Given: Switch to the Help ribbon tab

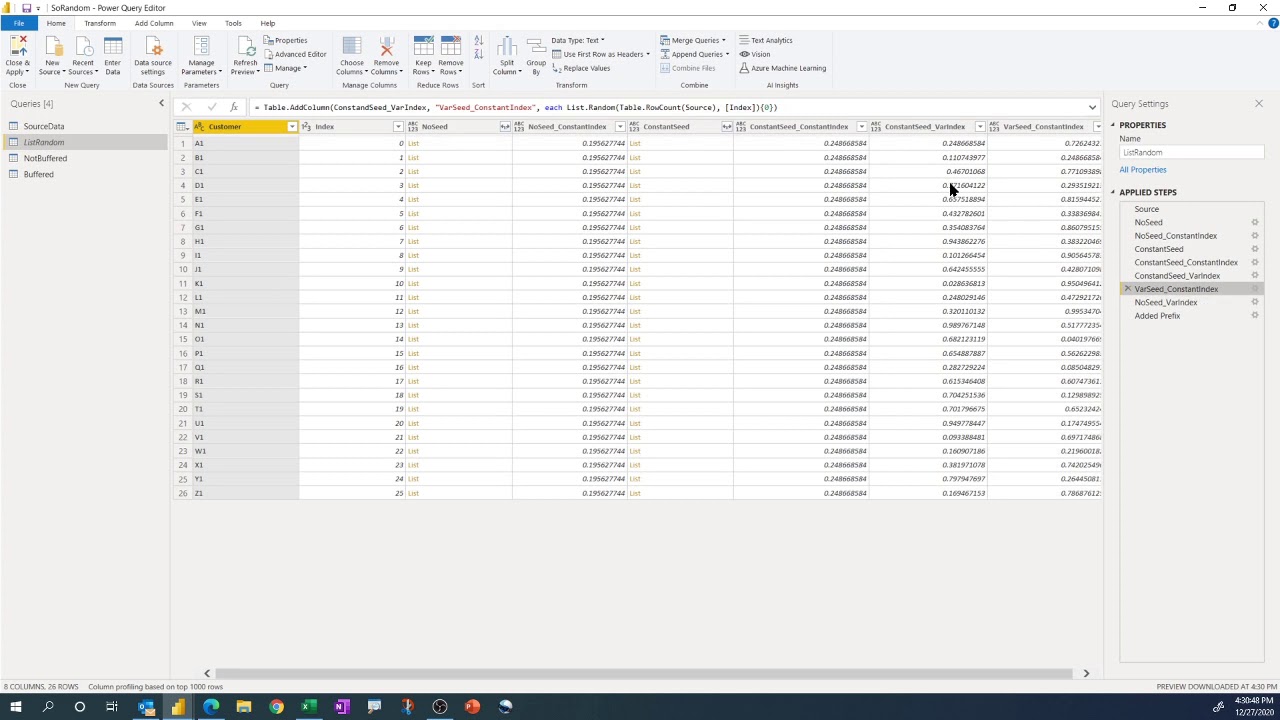Looking at the screenshot, I should tap(268, 23).
